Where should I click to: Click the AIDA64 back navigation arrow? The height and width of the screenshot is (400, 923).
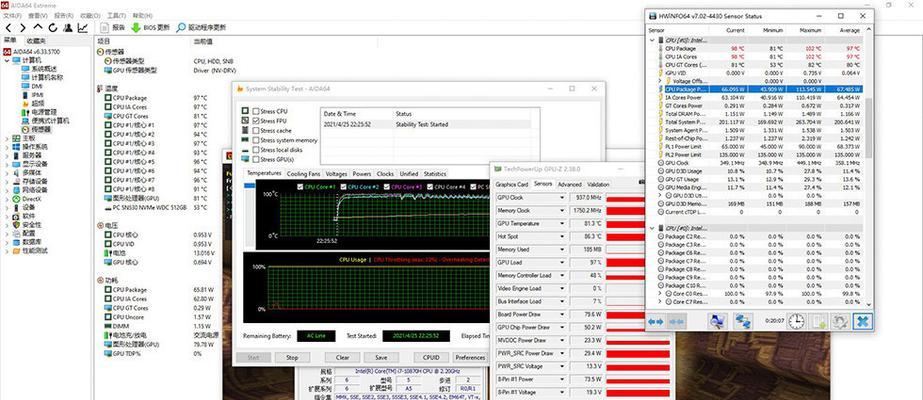click(x=8, y=28)
